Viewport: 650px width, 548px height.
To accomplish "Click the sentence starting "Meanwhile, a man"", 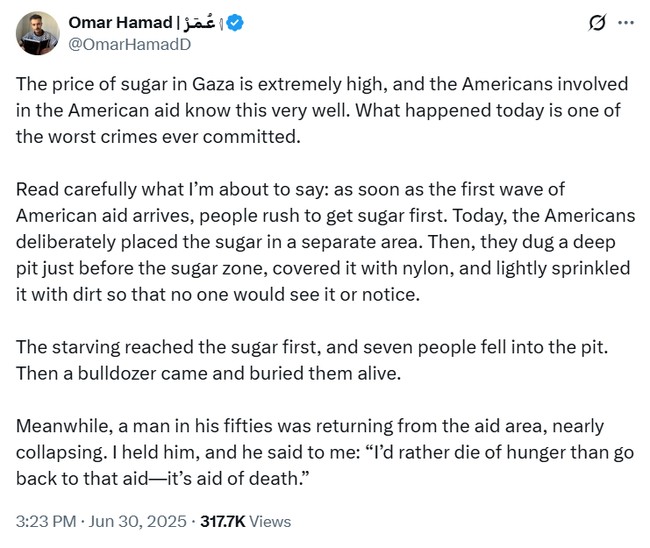I will coord(250,426).
